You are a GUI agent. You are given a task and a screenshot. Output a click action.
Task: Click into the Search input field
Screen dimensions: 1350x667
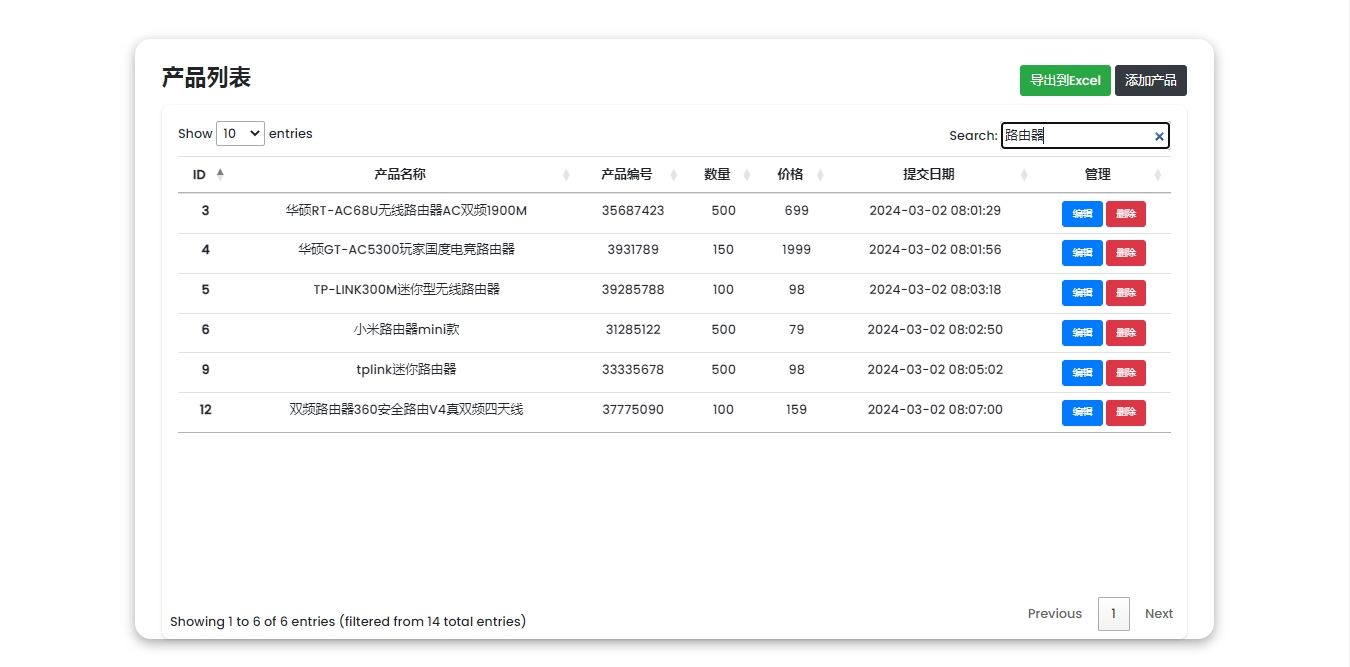coord(1075,136)
